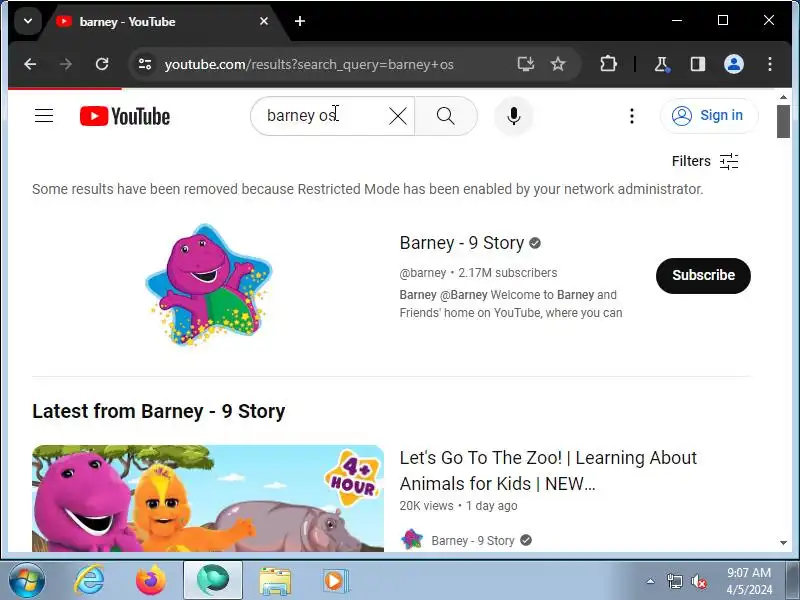This screenshot has width=800, height=600.
Task: Go back to the previous page
Action: [30, 64]
